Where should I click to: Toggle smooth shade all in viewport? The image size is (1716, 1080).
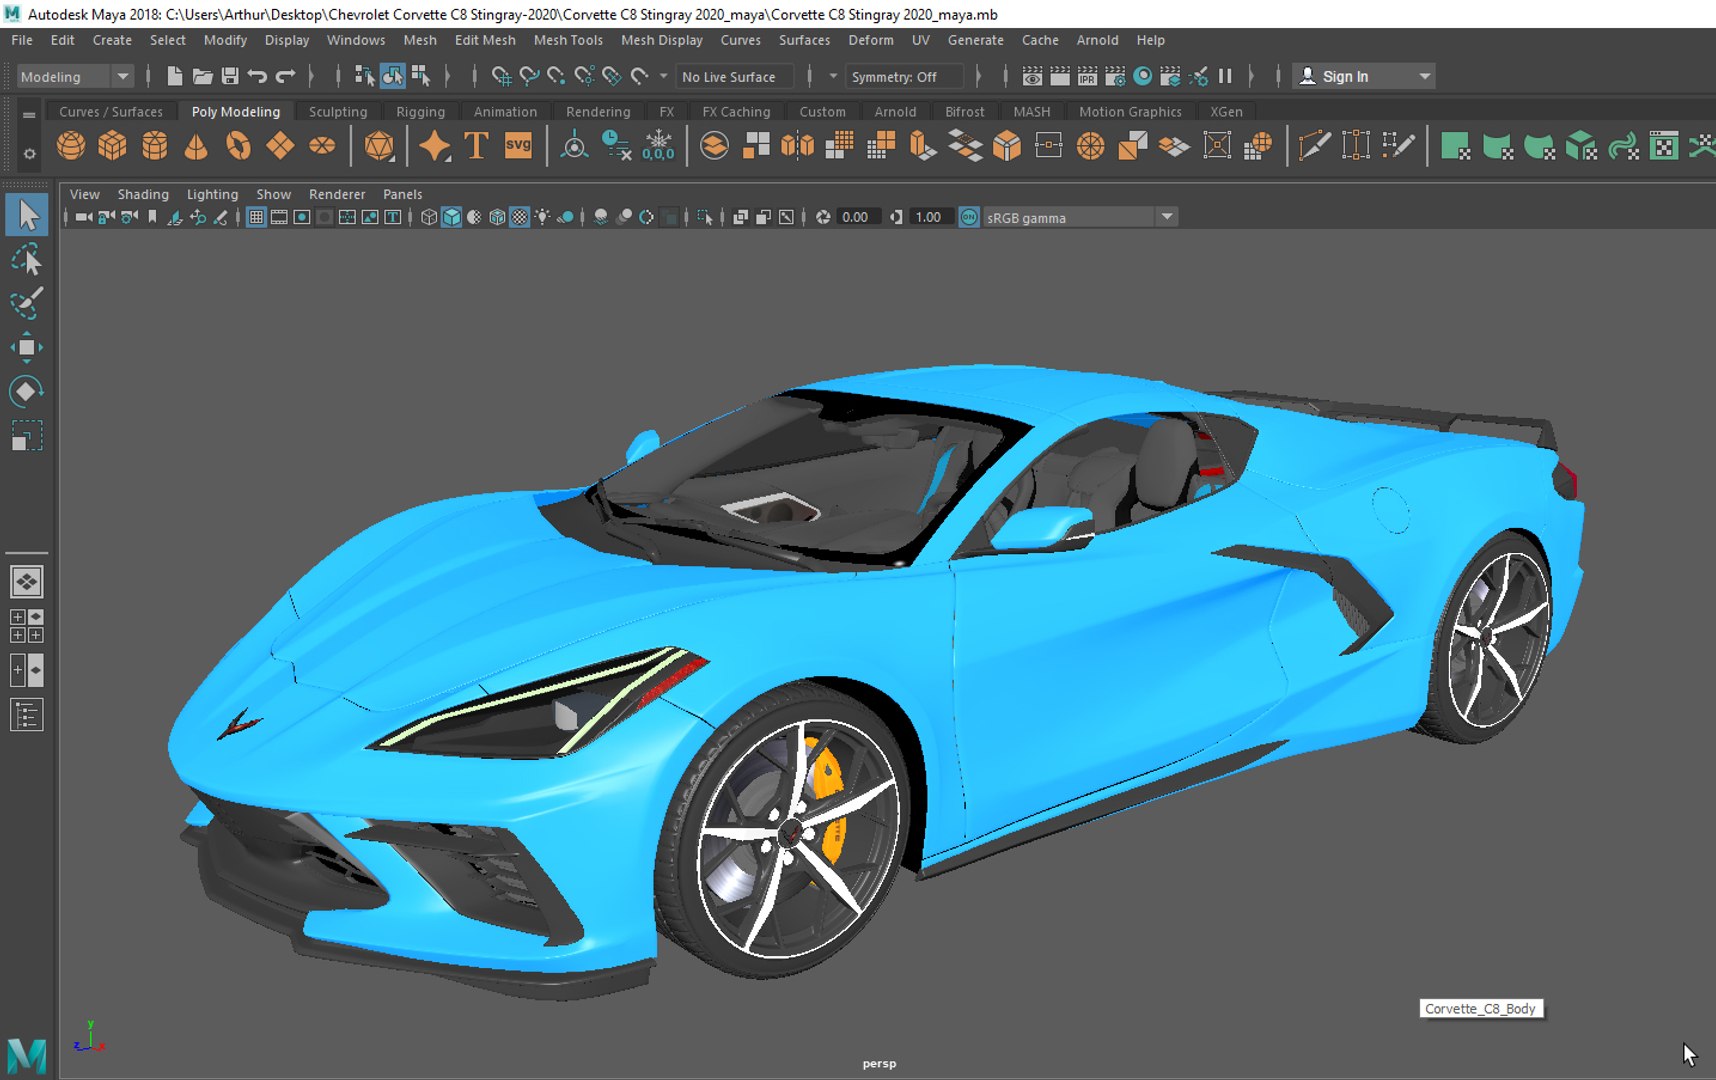click(452, 217)
